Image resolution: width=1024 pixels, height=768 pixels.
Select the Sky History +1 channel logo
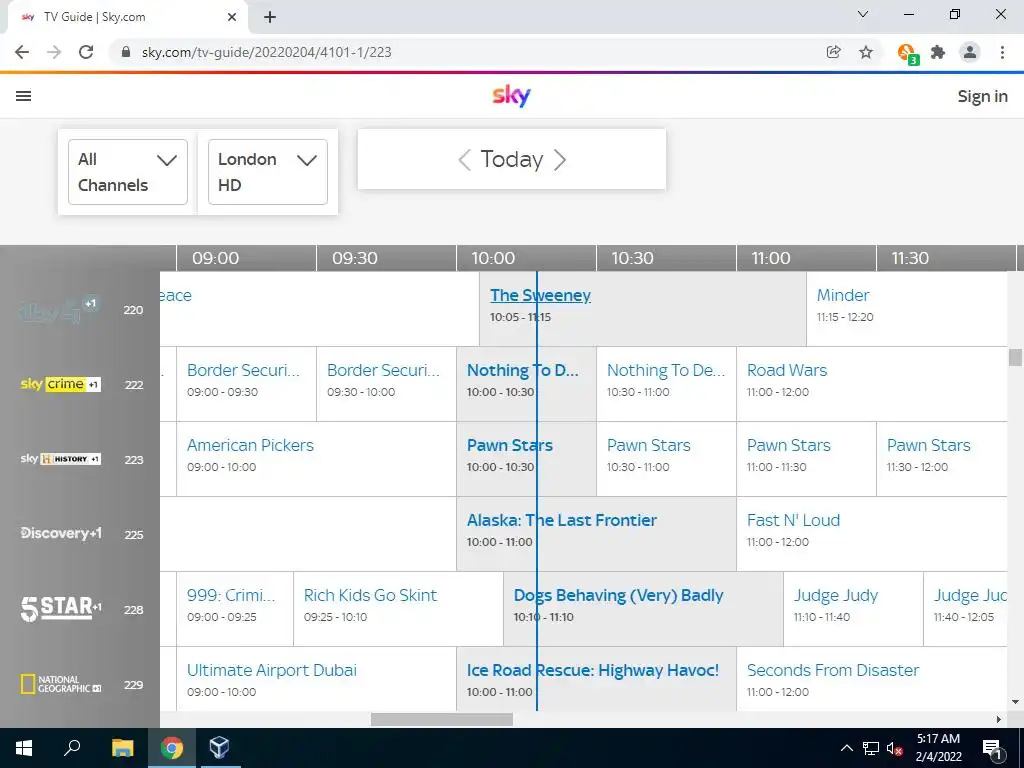pos(59,459)
